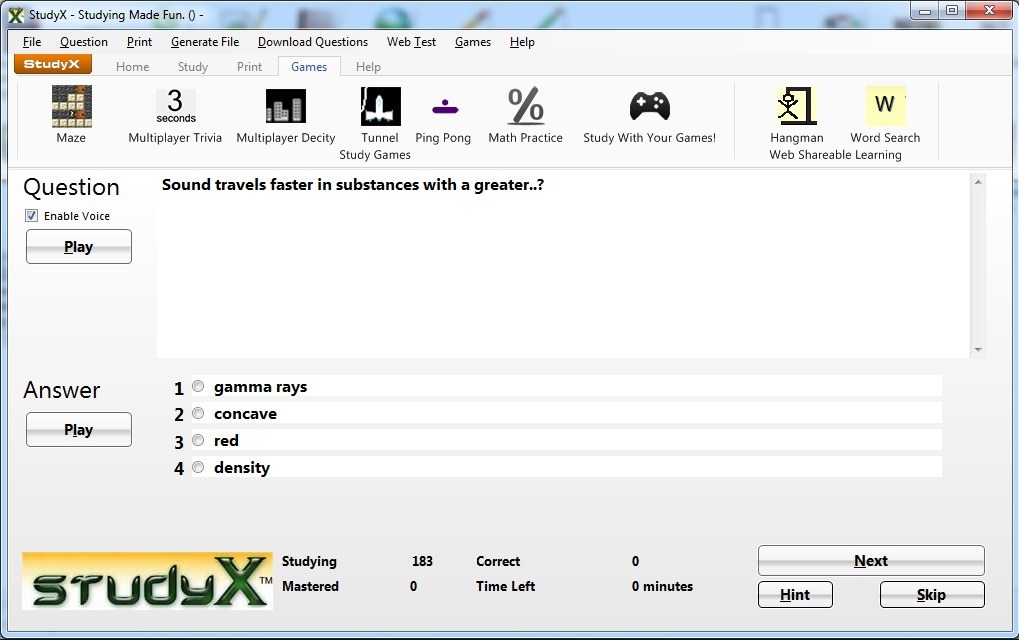Image resolution: width=1019 pixels, height=640 pixels.
Task: Open the Generate File menu
Action: click(205, 42)
